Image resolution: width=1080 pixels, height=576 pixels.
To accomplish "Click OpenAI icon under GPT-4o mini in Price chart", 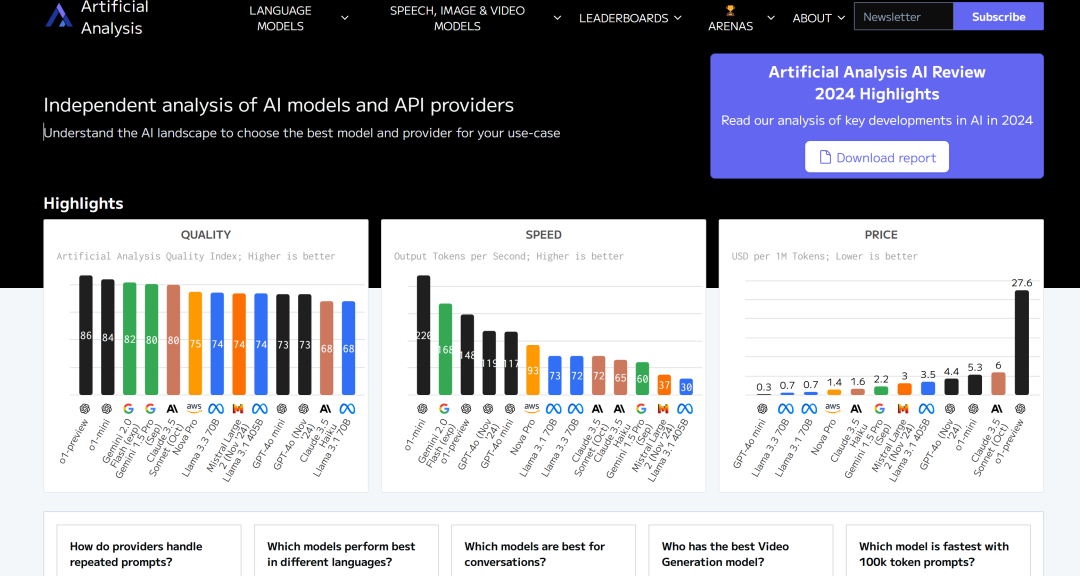I will coord(762,409).
